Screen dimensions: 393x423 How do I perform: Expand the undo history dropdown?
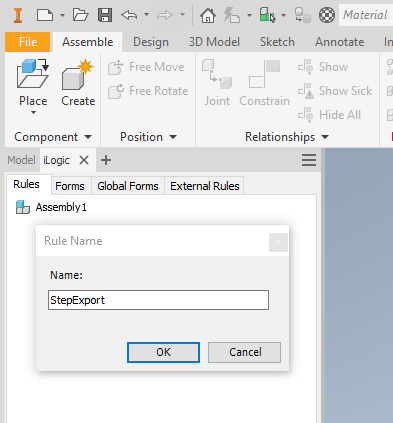(146, 15)
